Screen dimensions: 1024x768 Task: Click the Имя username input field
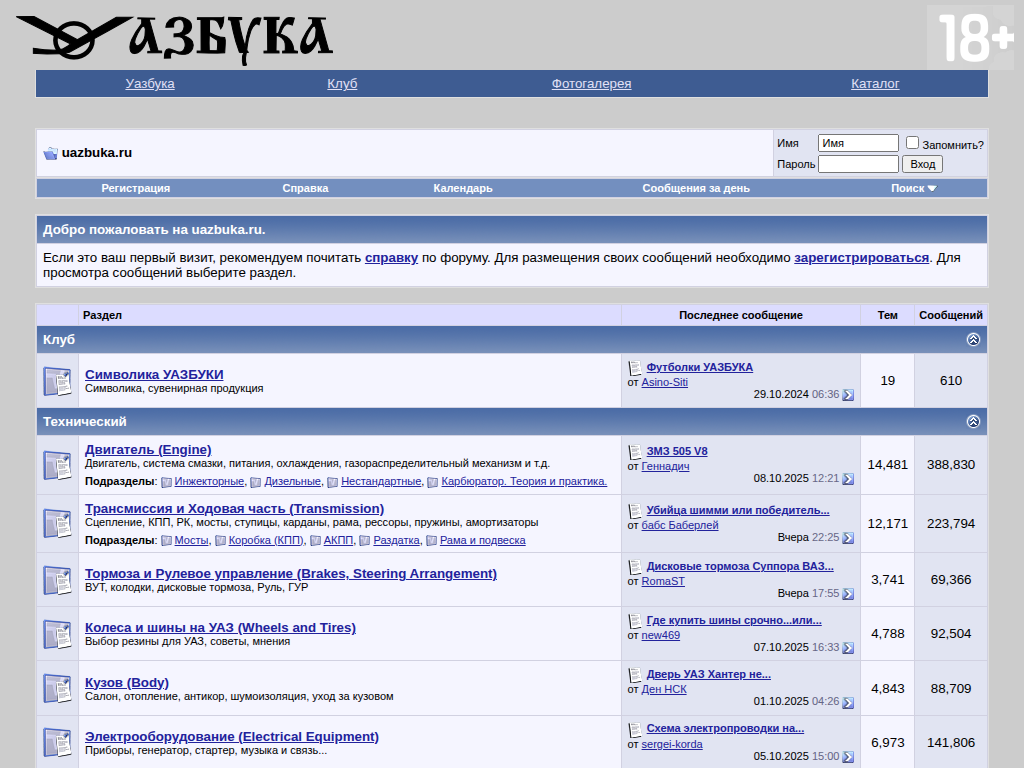pos(857,143)
